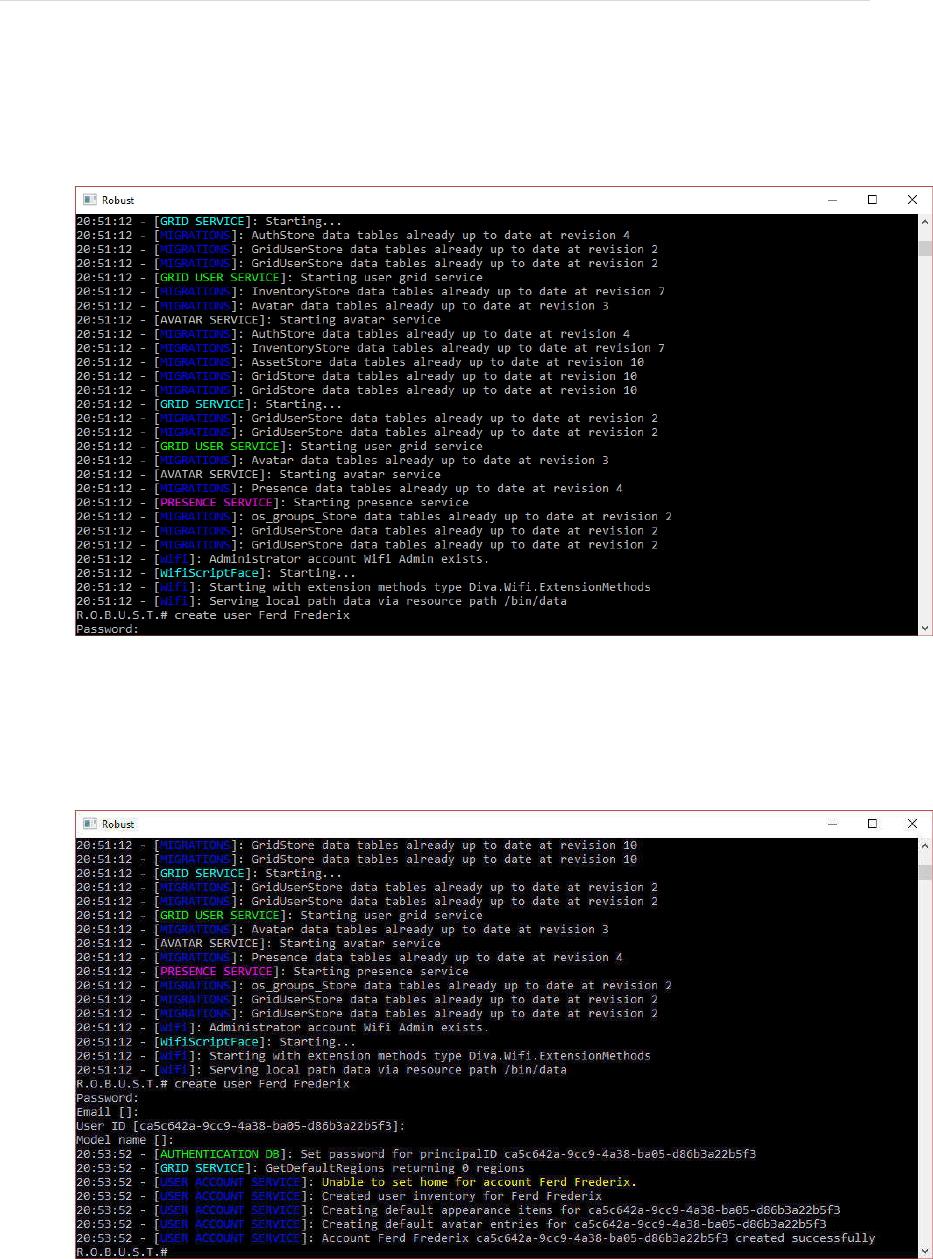Click the 'User ID [ca5c642a...]' line

click(239, 1125)
